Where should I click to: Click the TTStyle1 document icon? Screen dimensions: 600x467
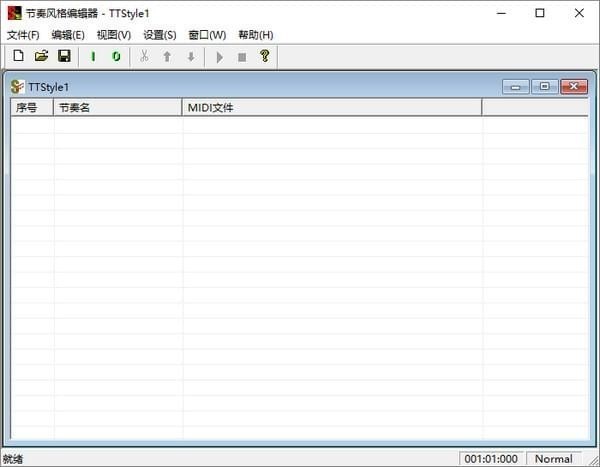coord(17,87)
